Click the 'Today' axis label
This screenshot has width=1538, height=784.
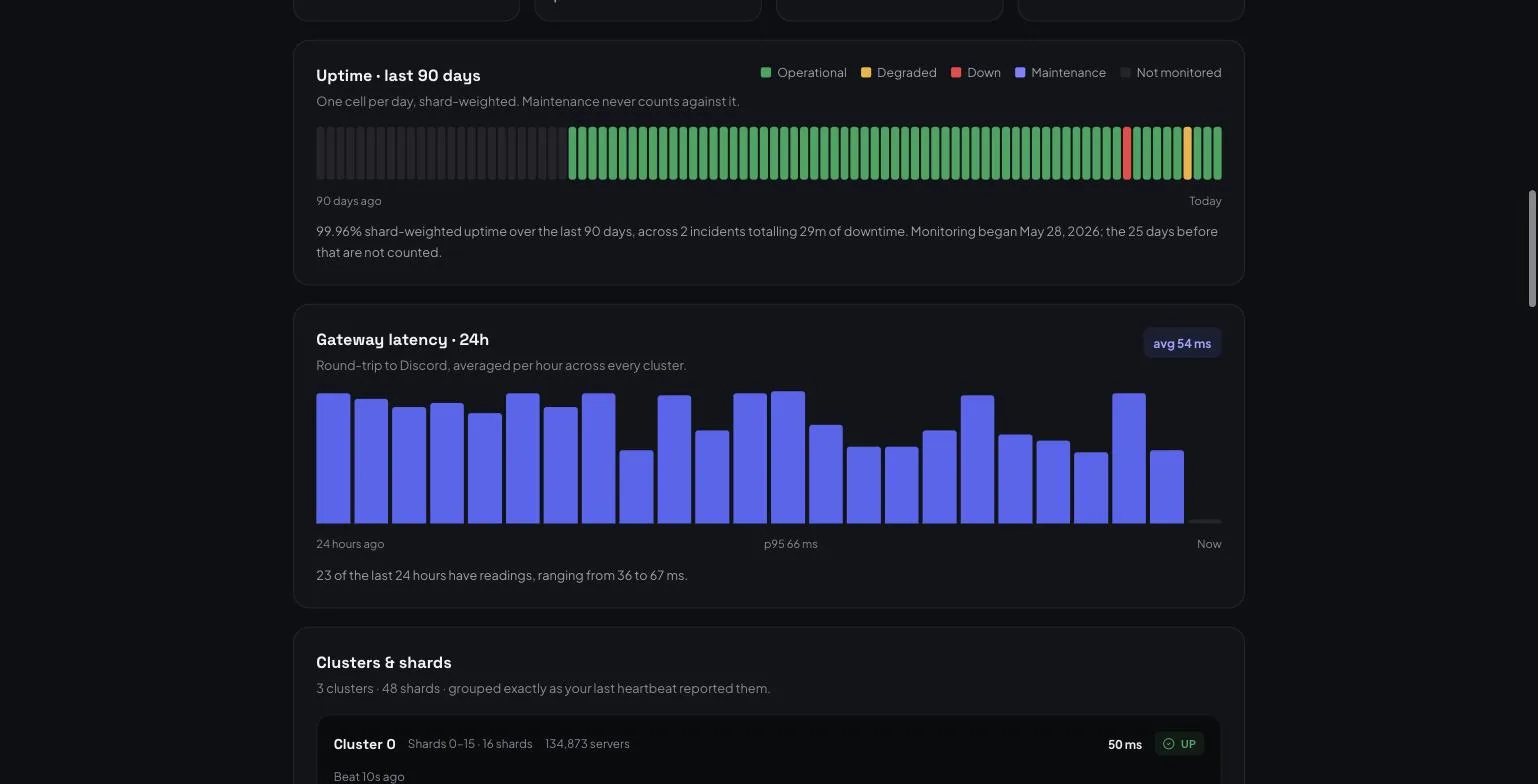(x=1205, y=201)
